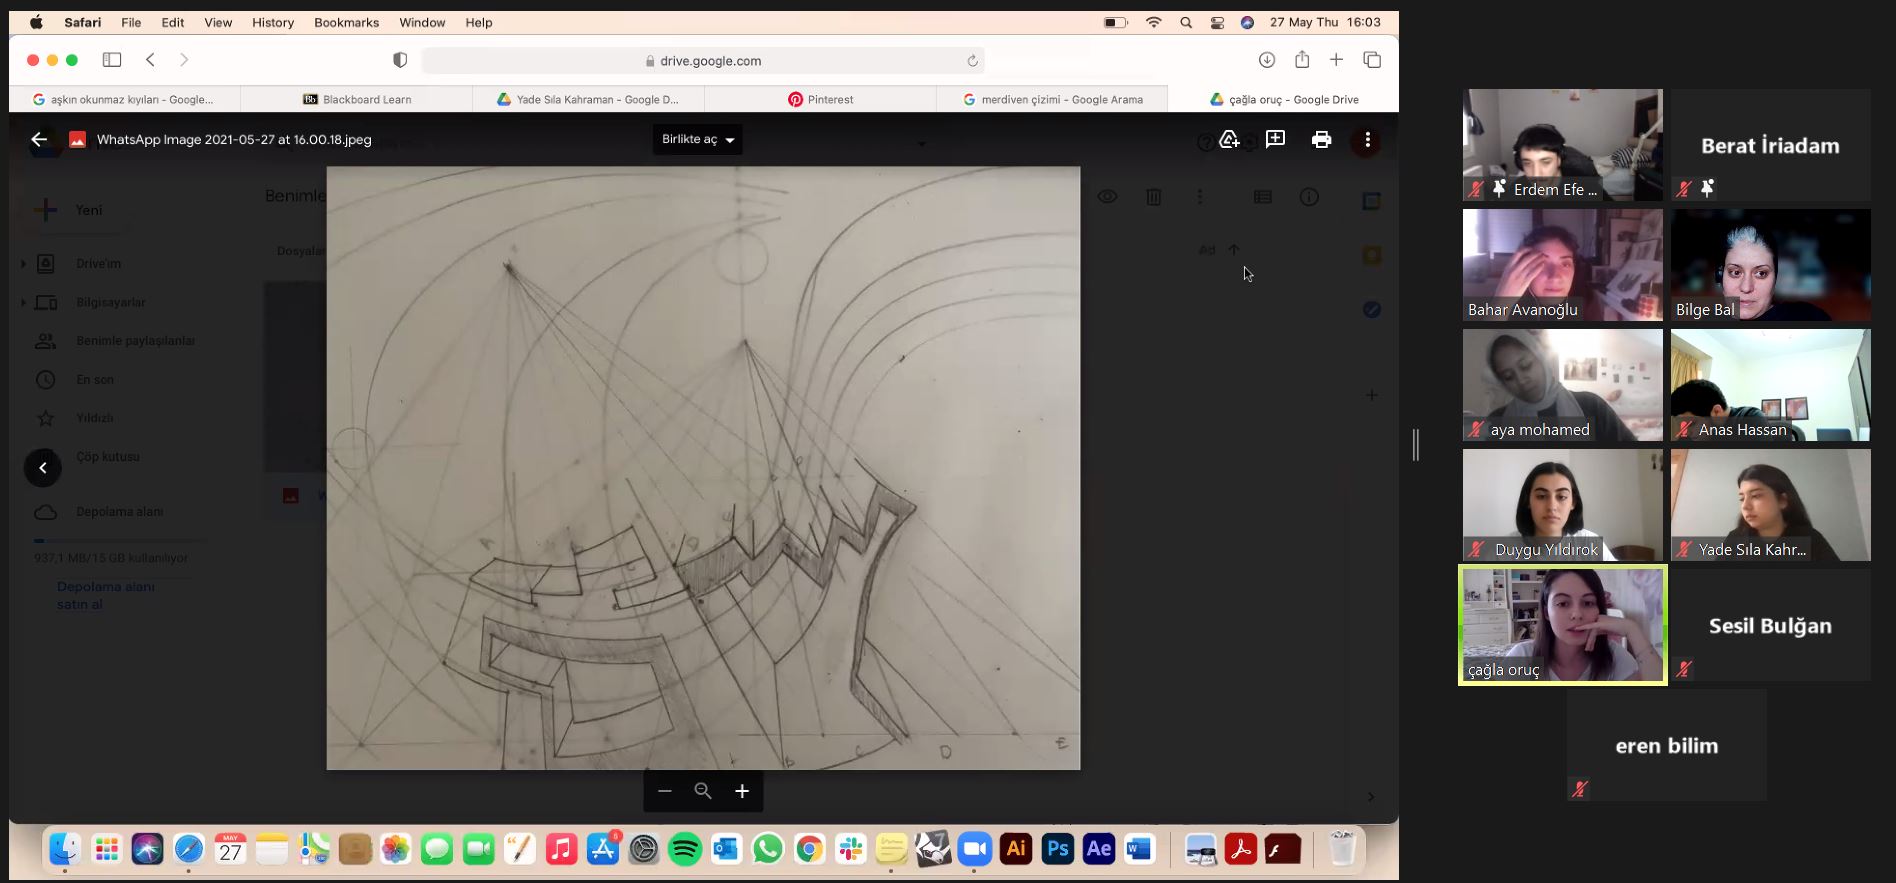Open Spotlight search in menu bar
This screenshot has width=1896, height=883.
[1186, 22]
